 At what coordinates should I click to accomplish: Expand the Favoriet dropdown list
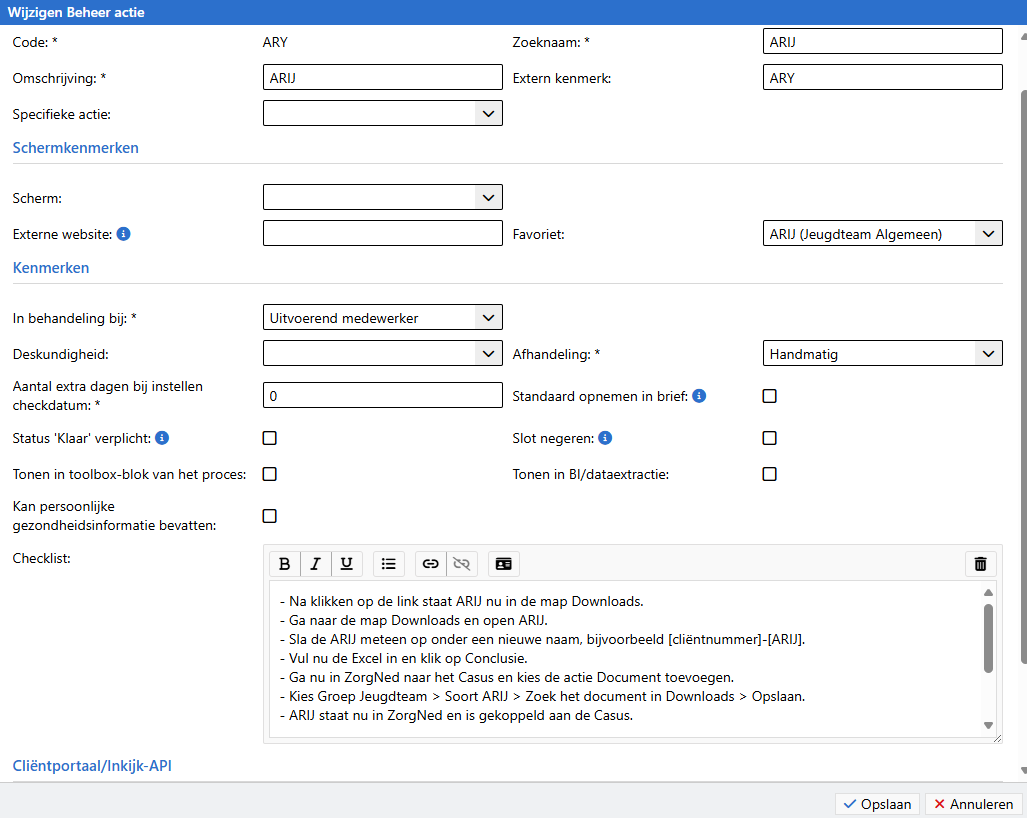point(881,234)
